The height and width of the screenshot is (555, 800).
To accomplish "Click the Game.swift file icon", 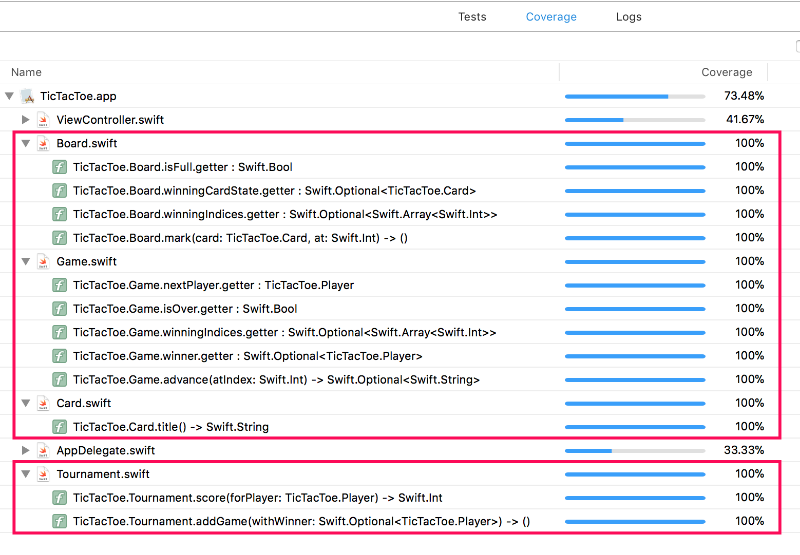I will [43, 262].
